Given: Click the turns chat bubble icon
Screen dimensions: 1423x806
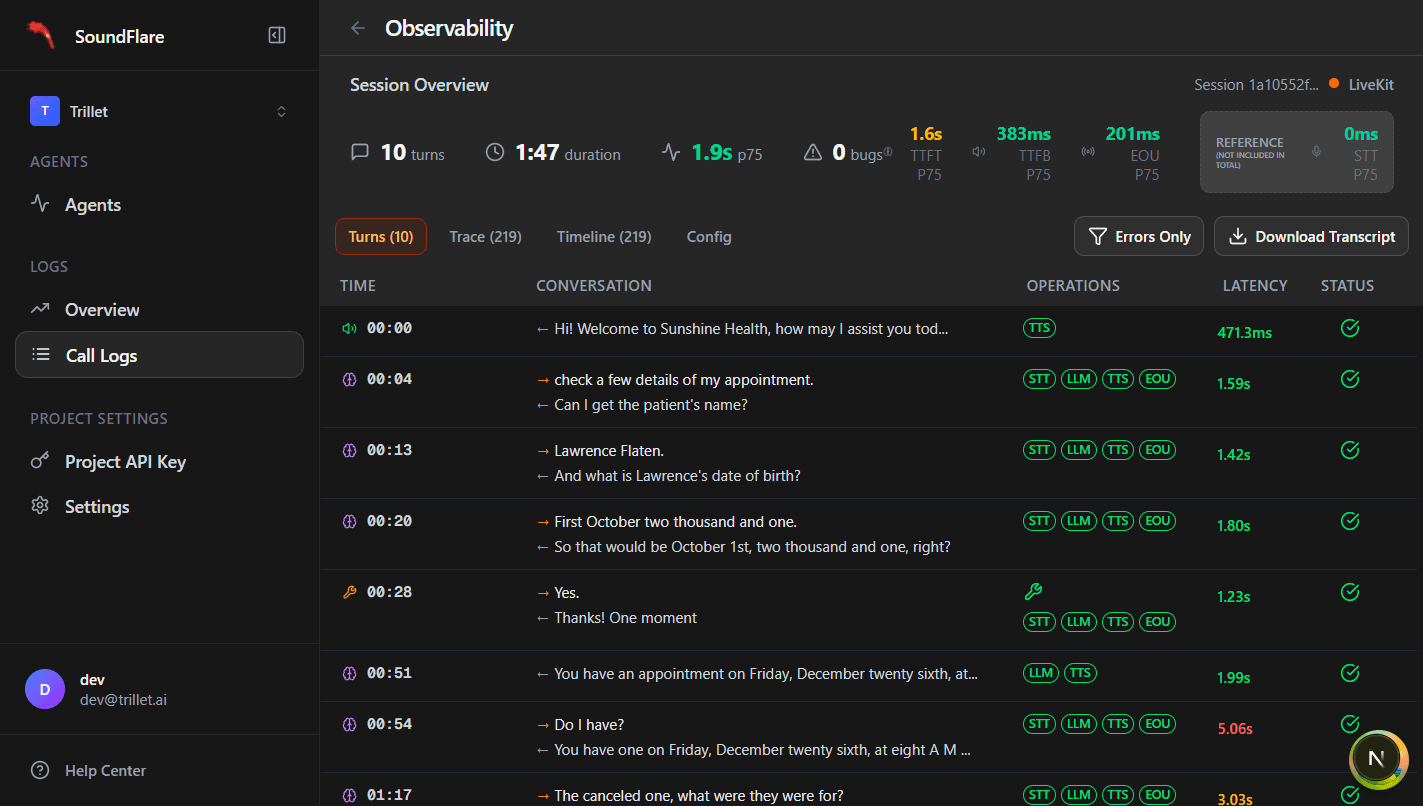Looking at the screenshot, I should [360, 153].
